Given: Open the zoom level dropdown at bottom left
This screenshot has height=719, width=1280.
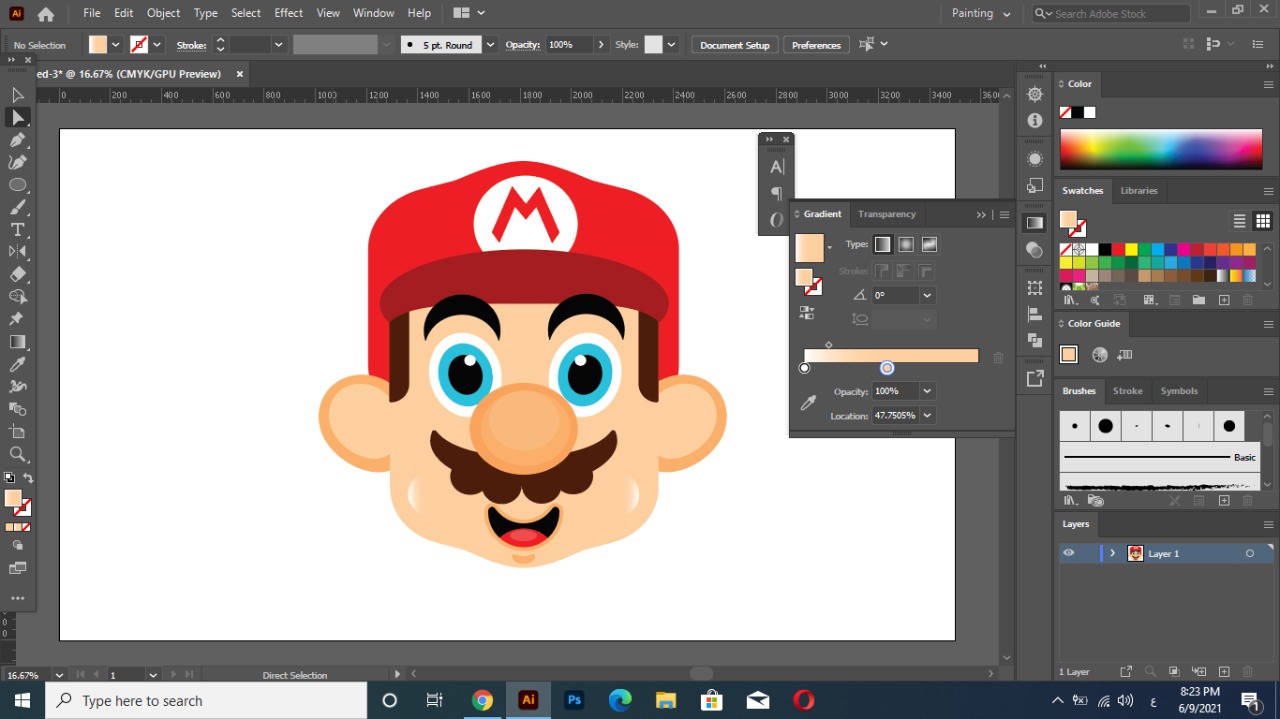Looking at the screenshot, I should 60,675.
